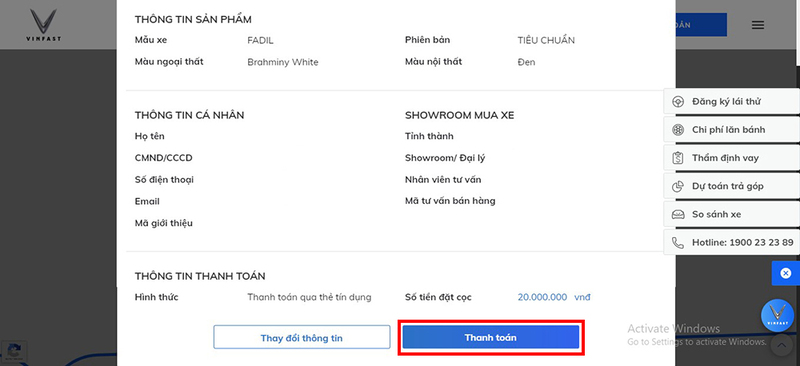Click Hotline: 1900 23 23 89
Screen dimensions: 800x366
point(742,242)
